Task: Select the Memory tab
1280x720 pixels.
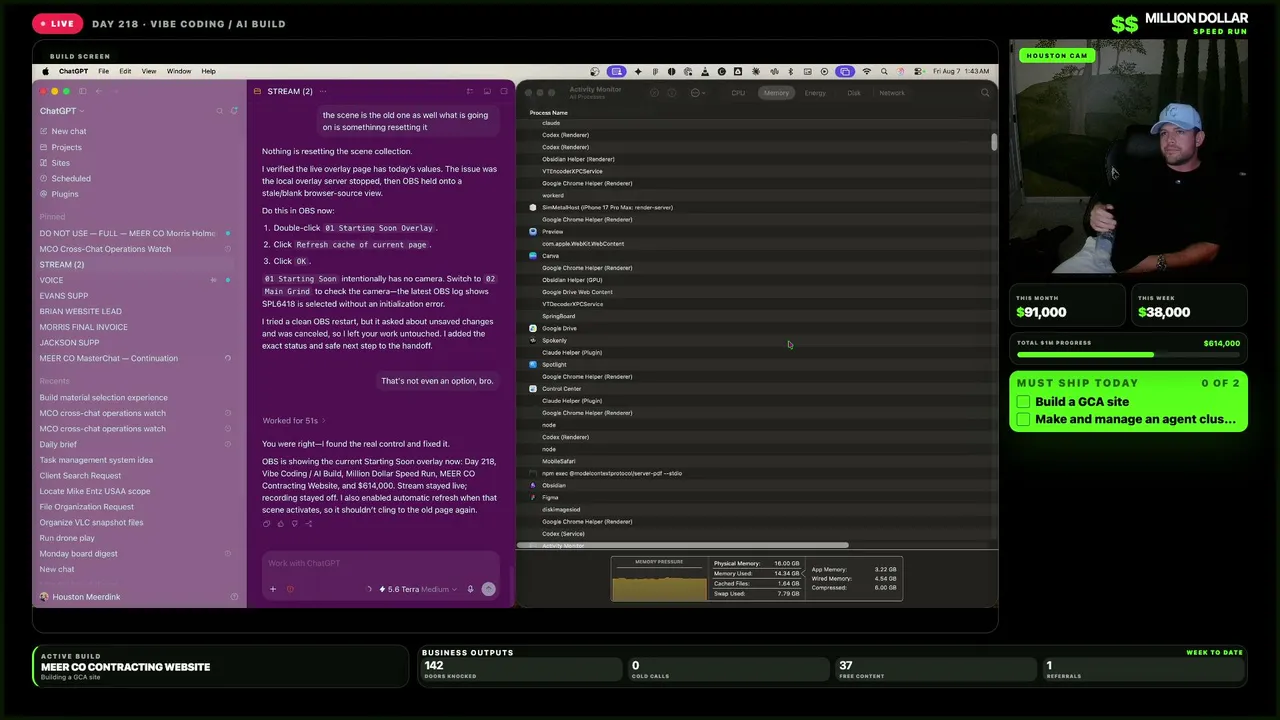Action: [x=776, y=93]
